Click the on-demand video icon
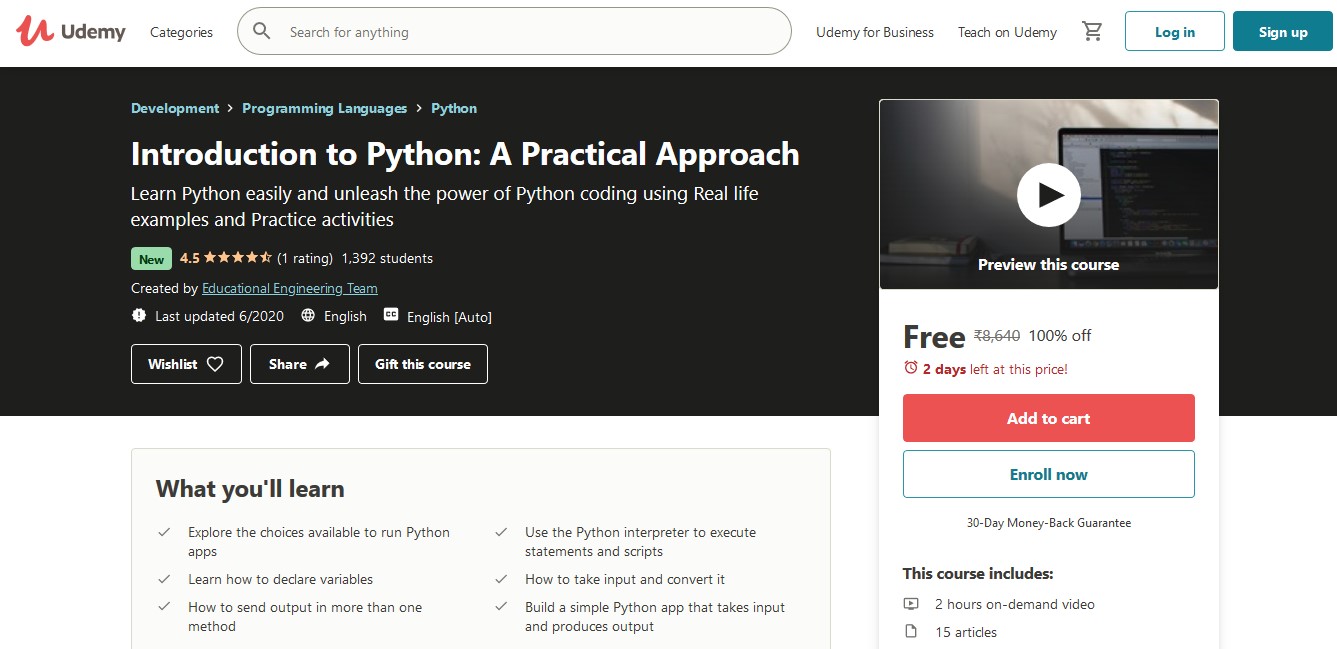 click(x=911, y=604)
